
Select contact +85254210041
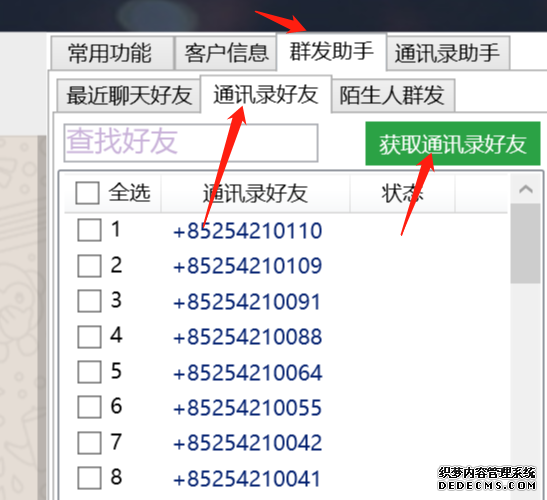[247, 479]
